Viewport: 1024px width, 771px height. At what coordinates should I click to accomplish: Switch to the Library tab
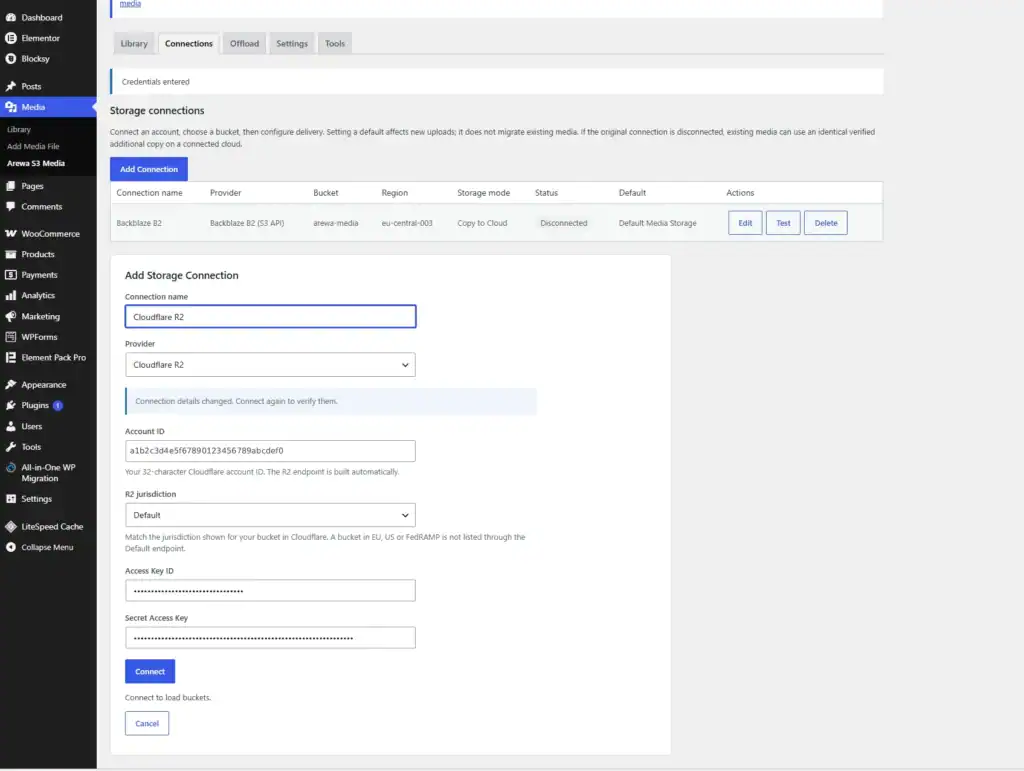point(134,44)
